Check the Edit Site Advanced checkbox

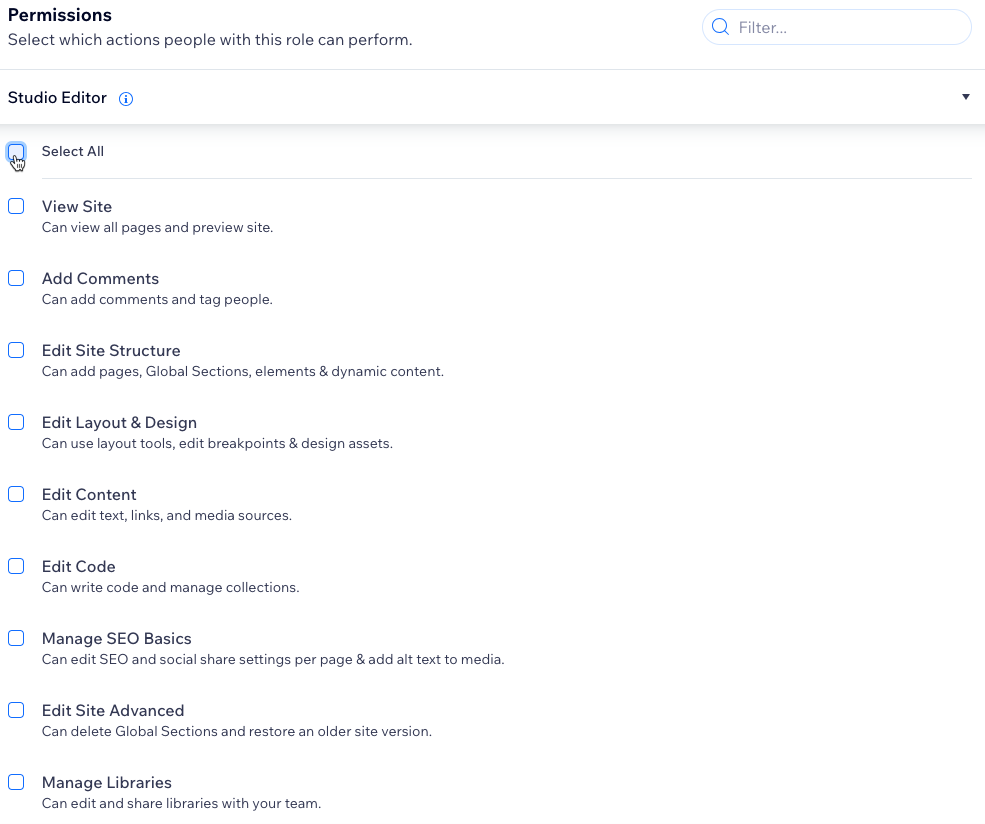[16, 711]
